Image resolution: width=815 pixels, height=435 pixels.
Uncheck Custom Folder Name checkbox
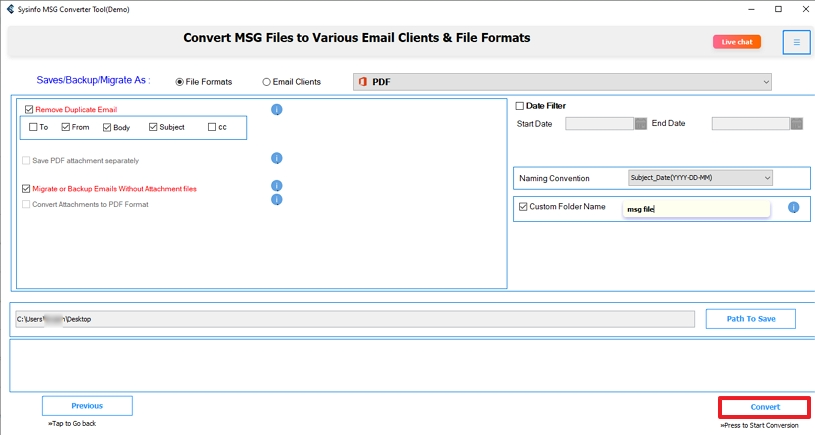pyautogui.click(x=523, y=206)
